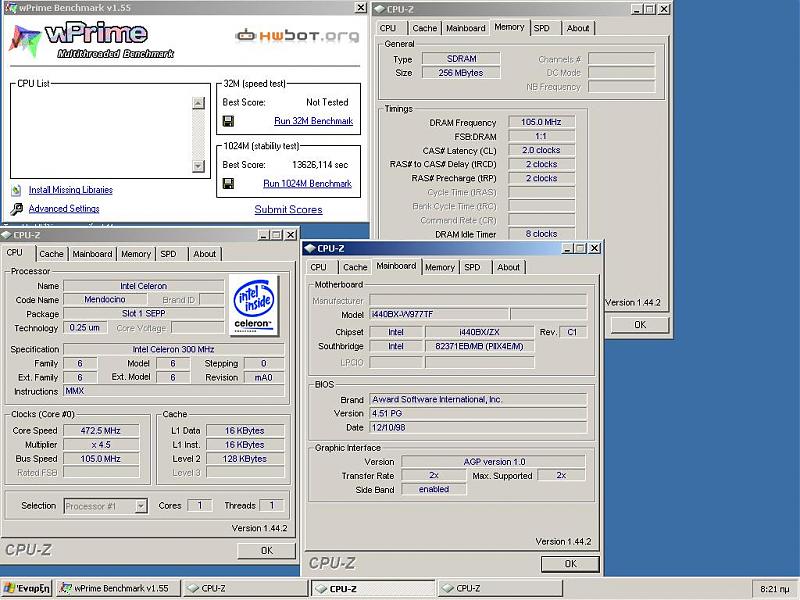Click the Core Speed 472.5 MHz value
This screenshot has width=800, height=600.
[x=101, y=431]
